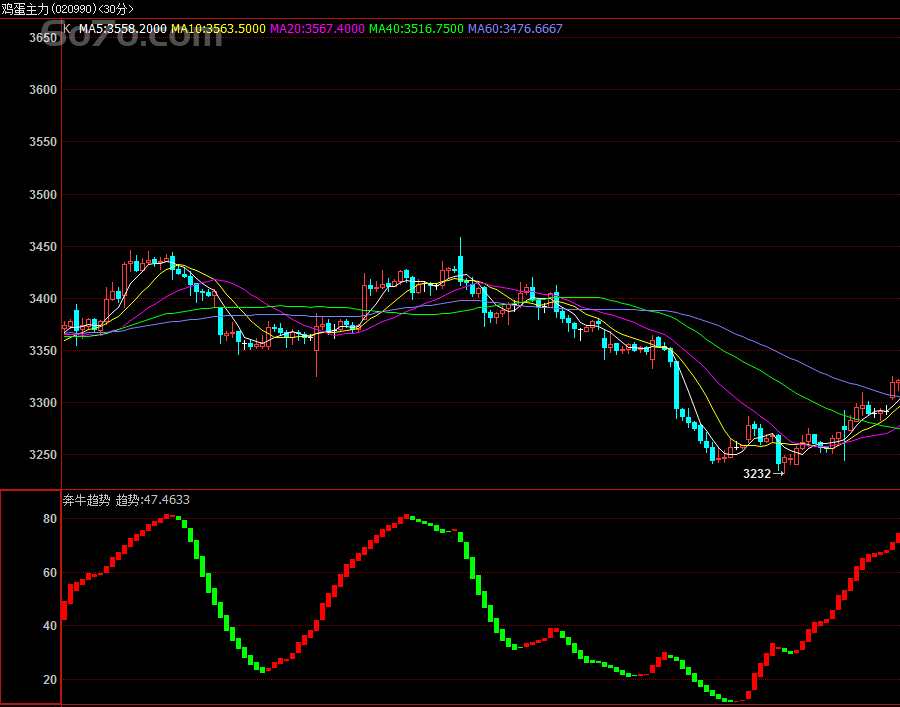Select the 3600 price axis label
Viewport: 900px width, 707px height.
click(x=43, y=90)
